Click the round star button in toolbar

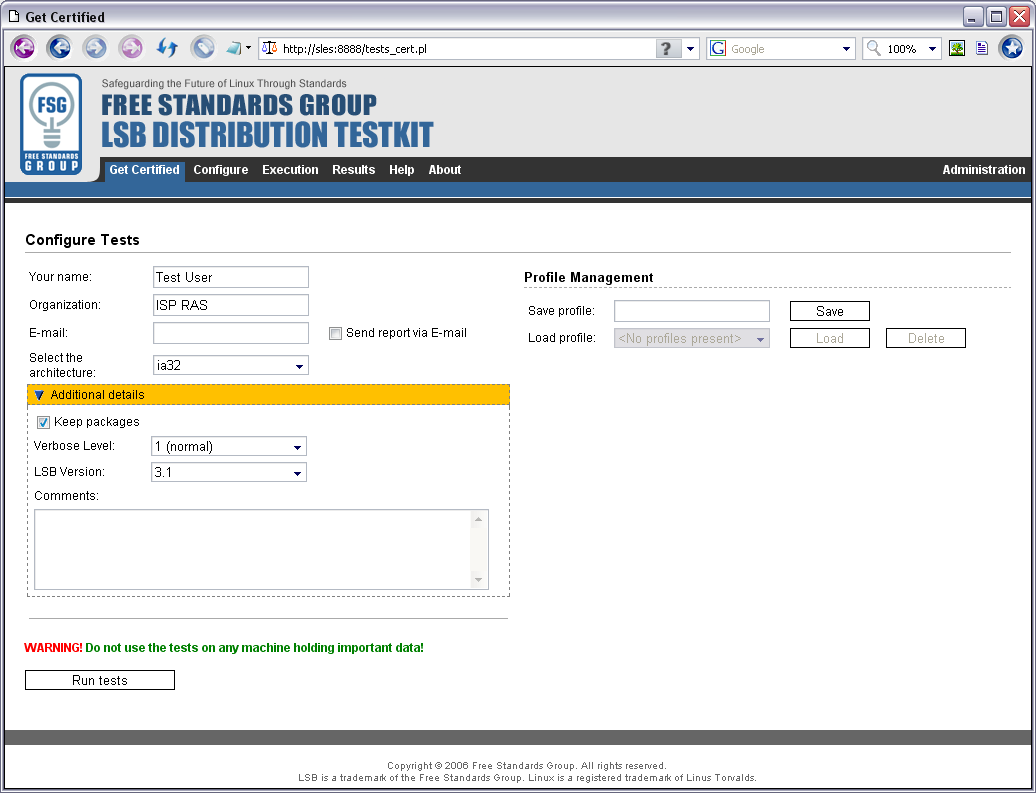point(1011,48)
